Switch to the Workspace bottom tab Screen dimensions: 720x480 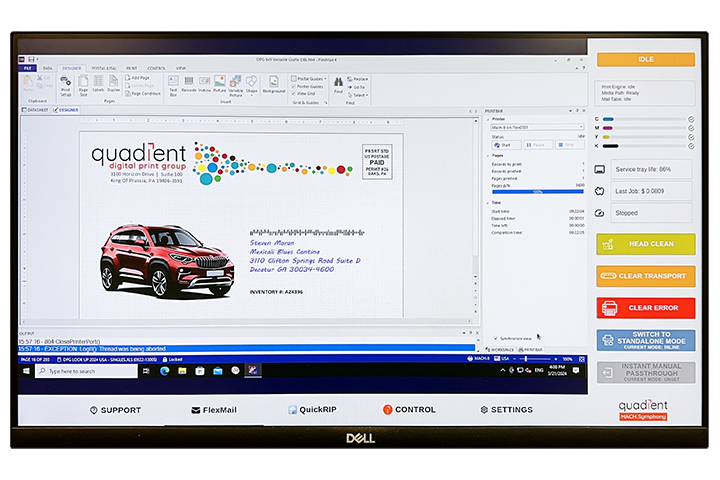click(x=500, y=350)
